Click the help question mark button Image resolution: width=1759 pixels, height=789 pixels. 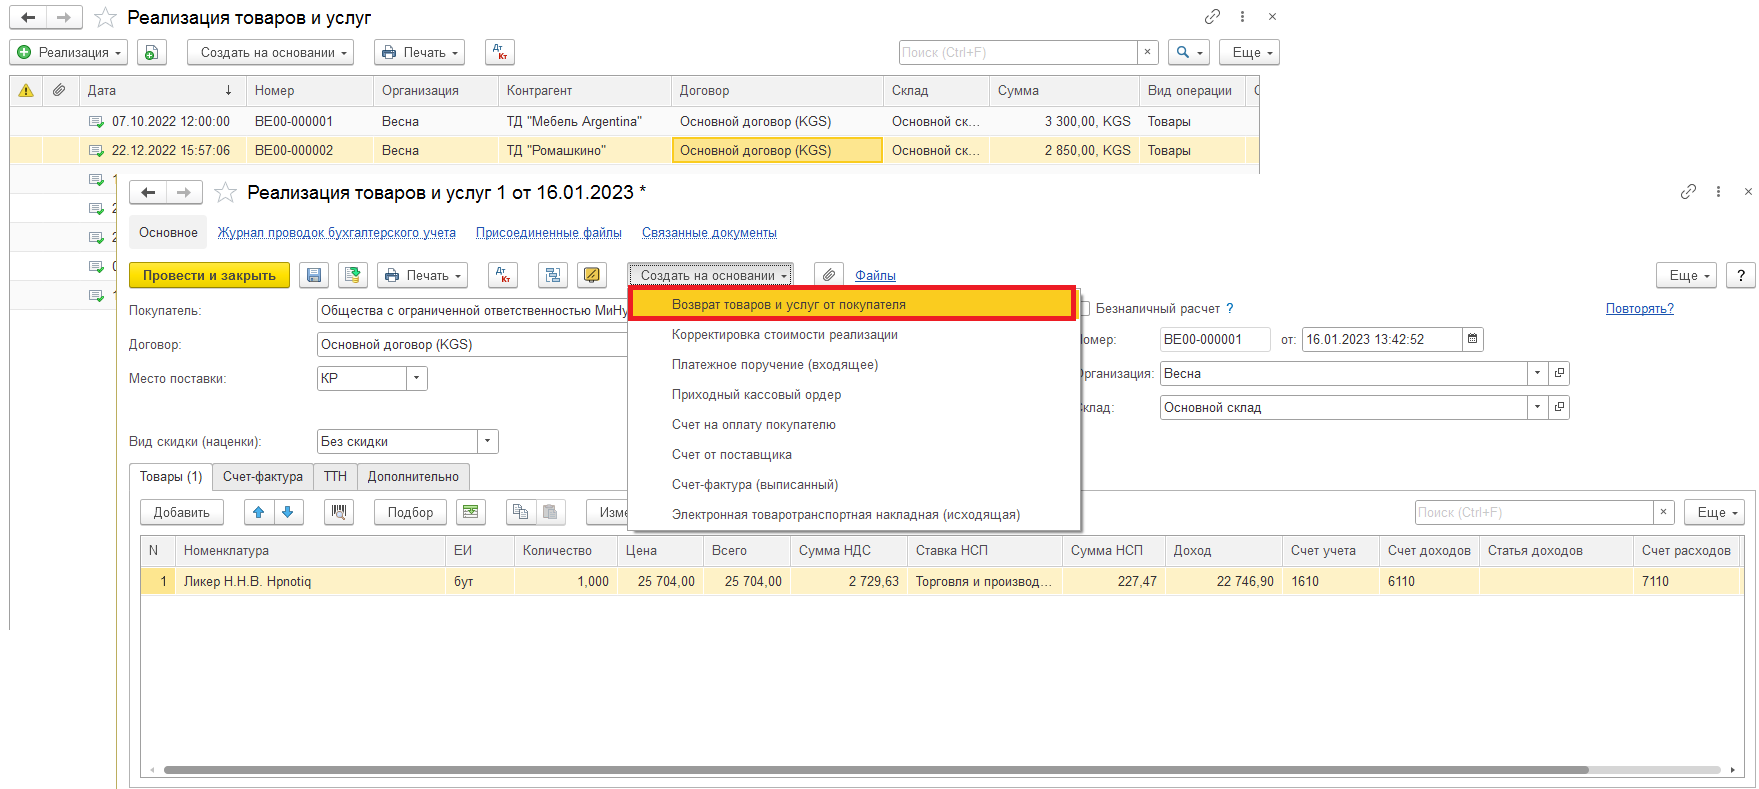[x=1741, y=275]
